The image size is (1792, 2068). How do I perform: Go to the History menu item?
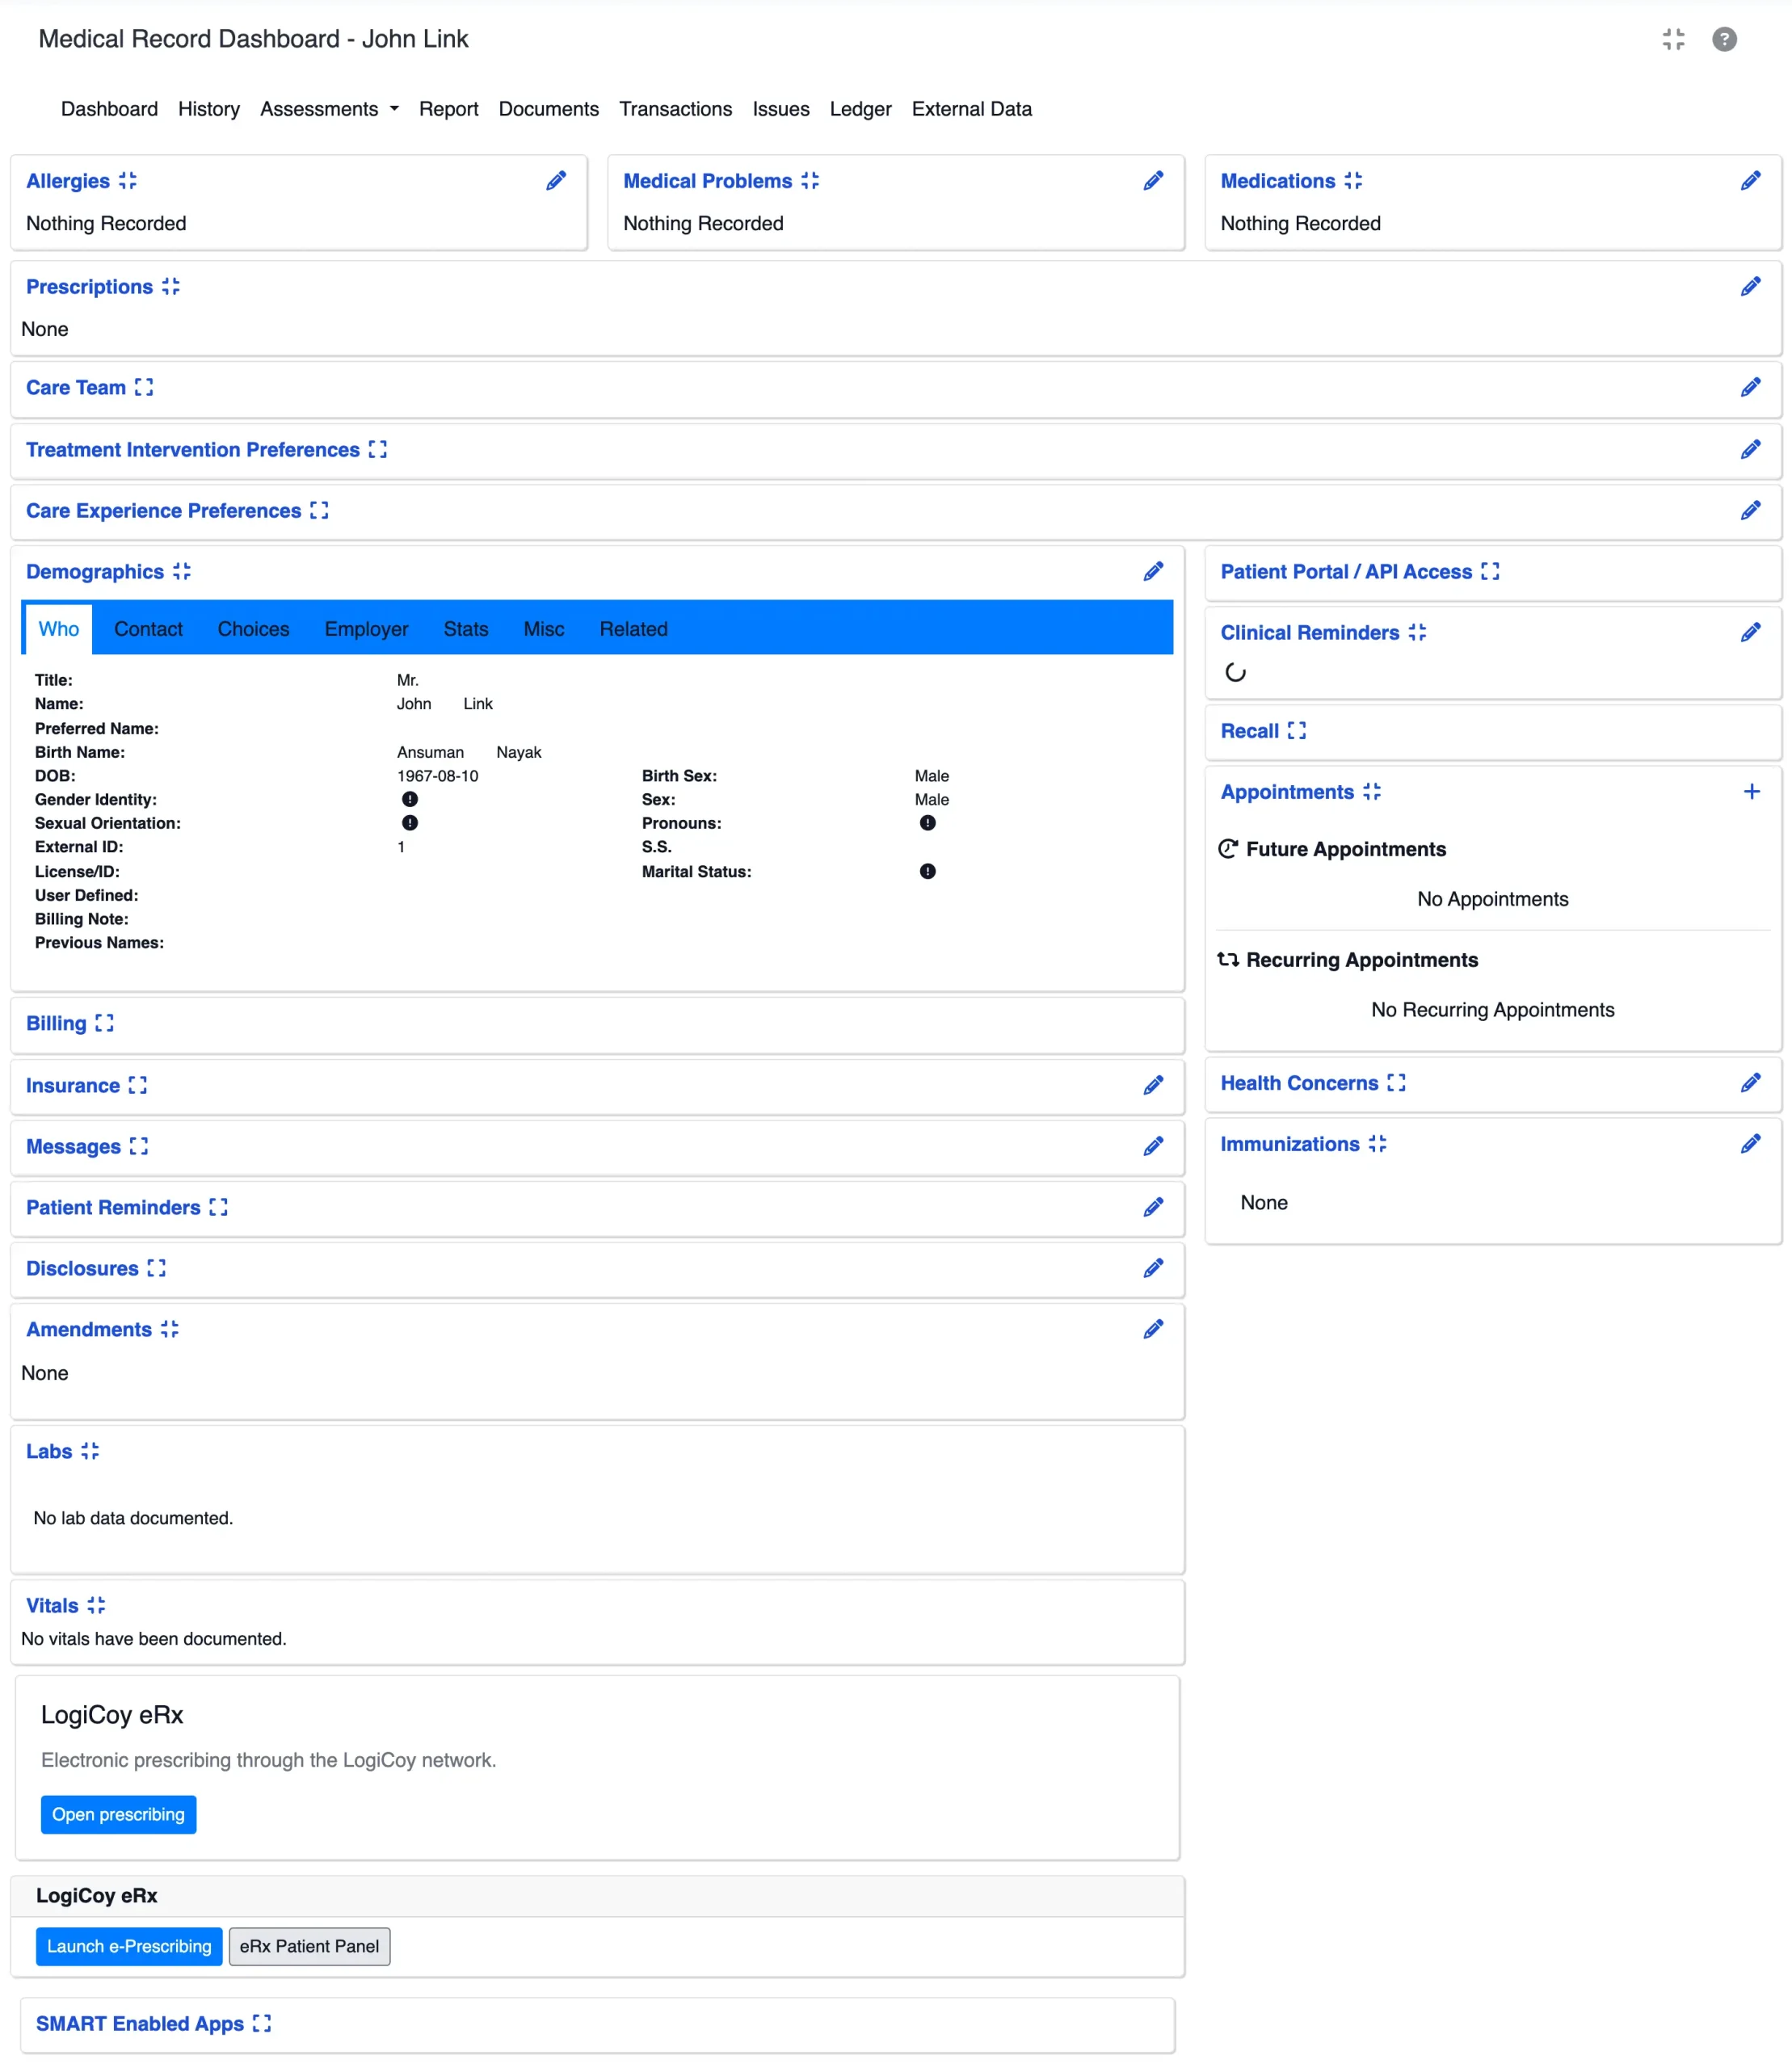click(x=209, y=109)
